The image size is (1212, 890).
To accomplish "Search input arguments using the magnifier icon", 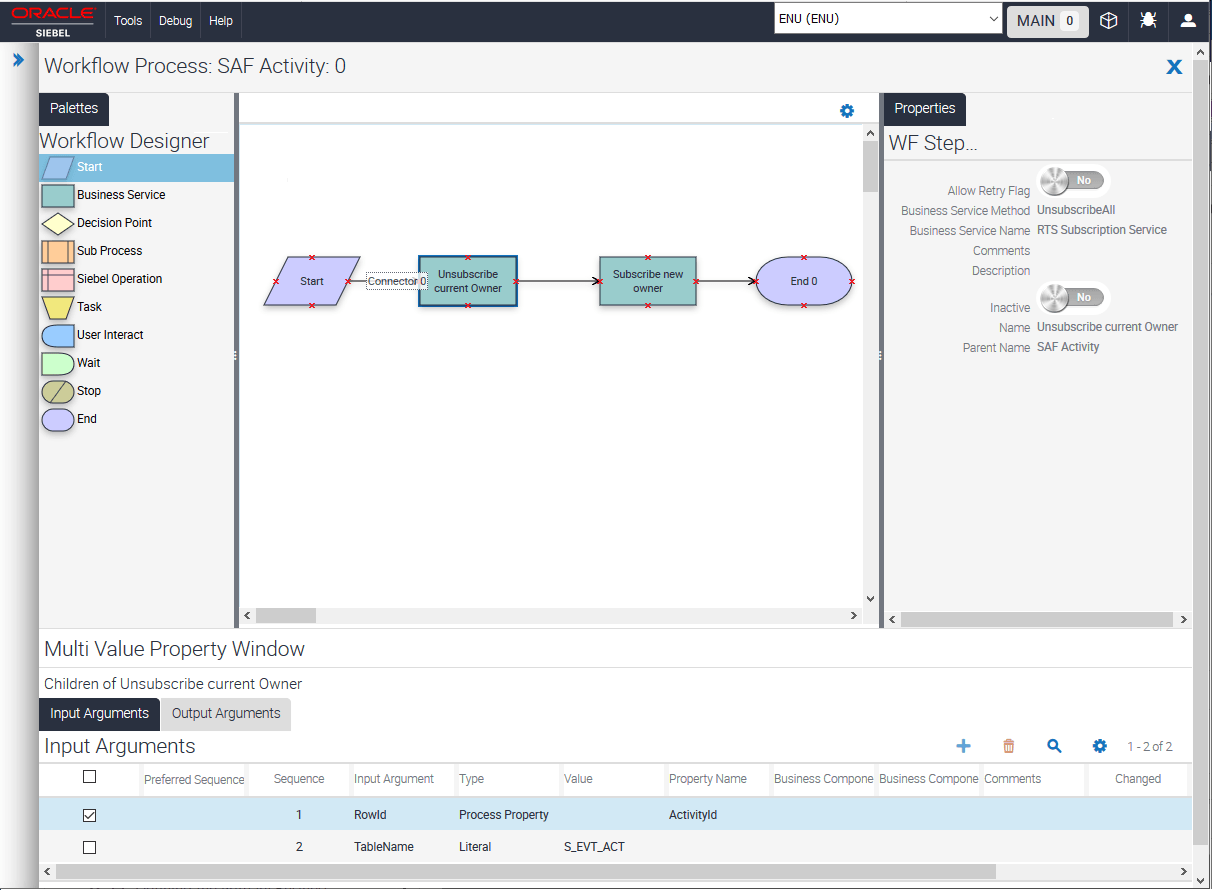I will pos(1054,745).
